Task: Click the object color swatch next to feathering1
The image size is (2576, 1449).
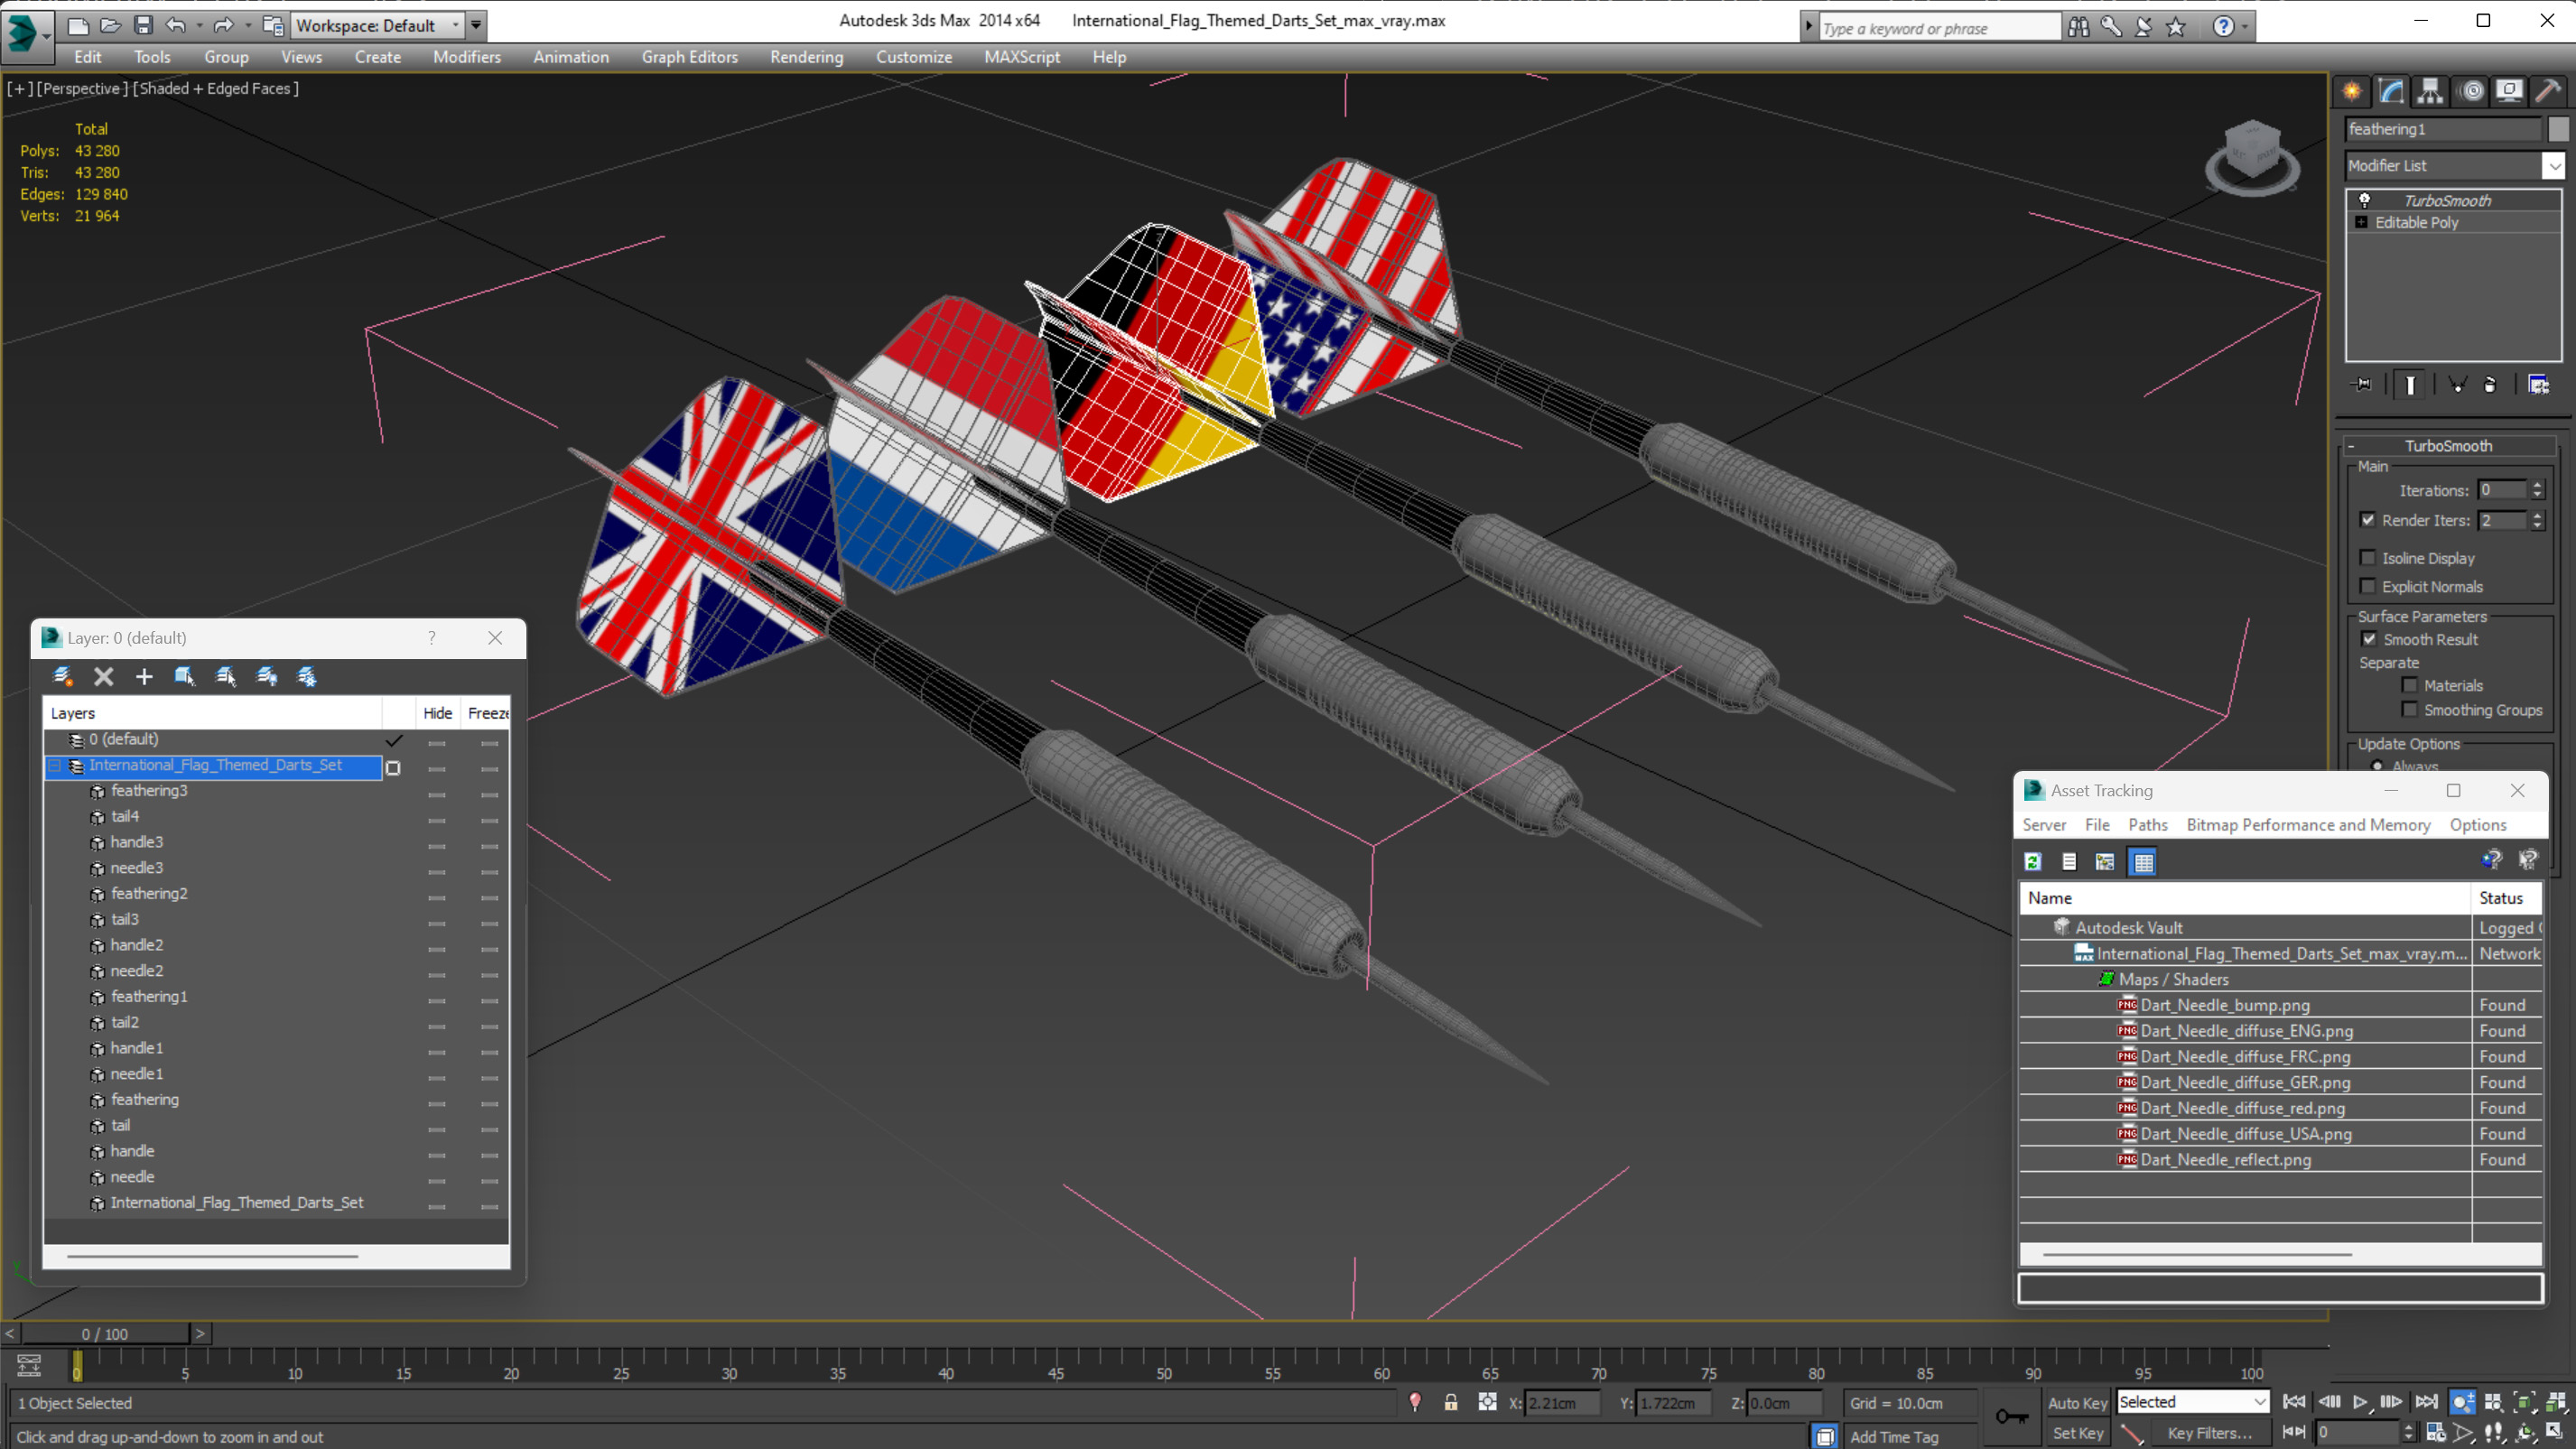Action: coord(2558,129)
